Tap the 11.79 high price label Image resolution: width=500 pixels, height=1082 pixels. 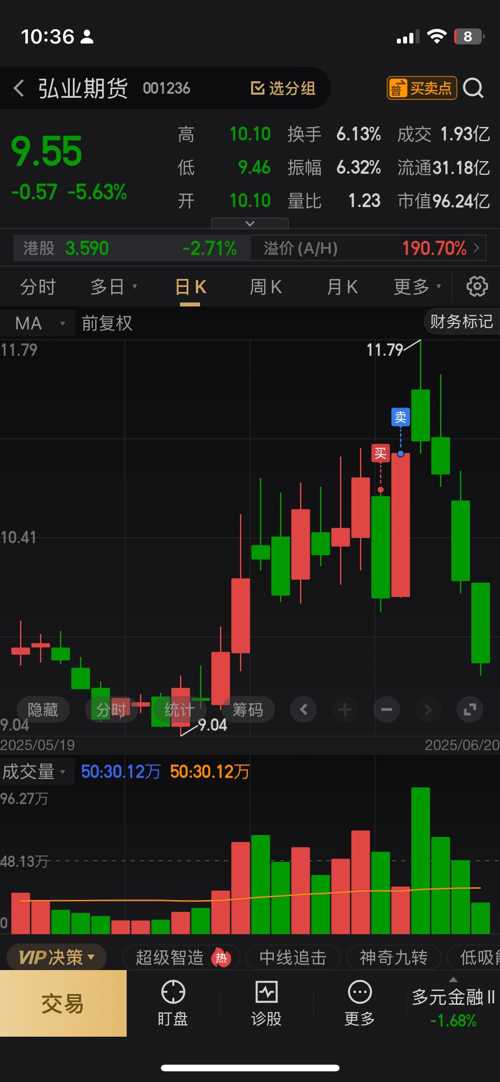tap(384, 350)
